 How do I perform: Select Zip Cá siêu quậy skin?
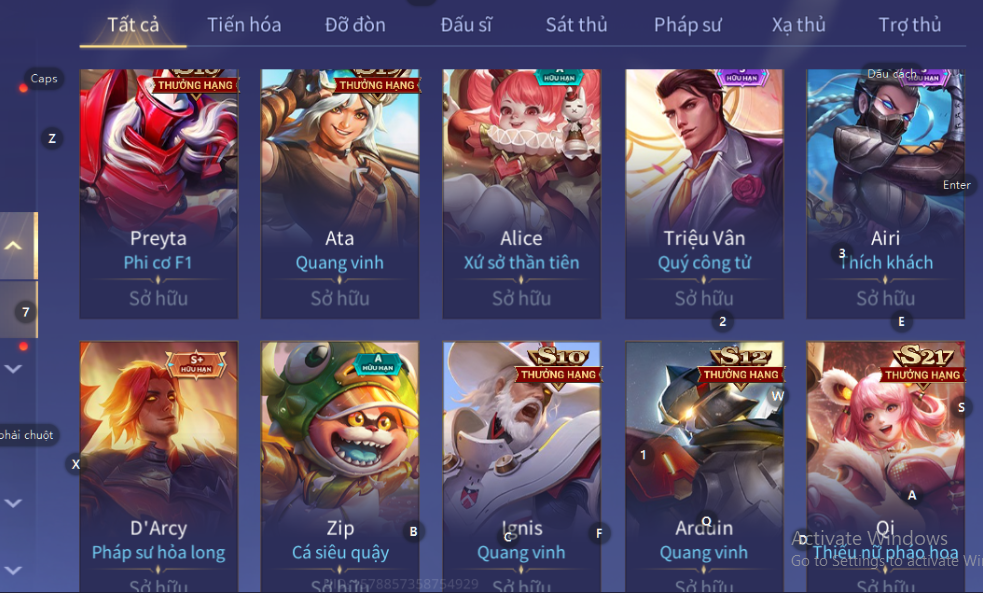click(x=340, y=467)
